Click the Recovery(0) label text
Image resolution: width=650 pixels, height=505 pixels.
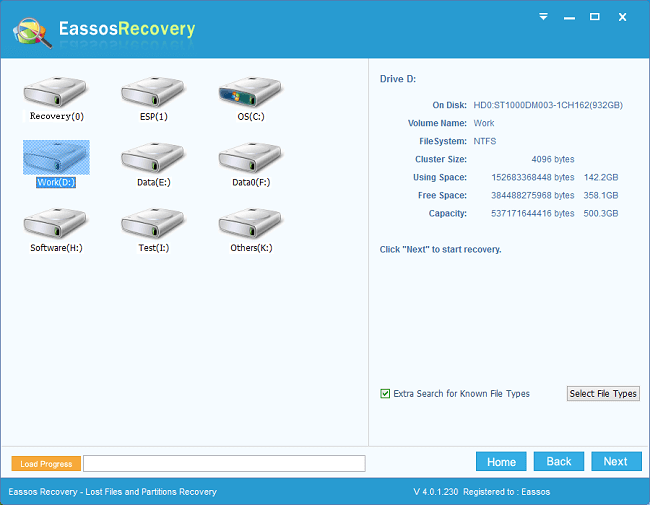pyautogui.click(x=56, y=116)
